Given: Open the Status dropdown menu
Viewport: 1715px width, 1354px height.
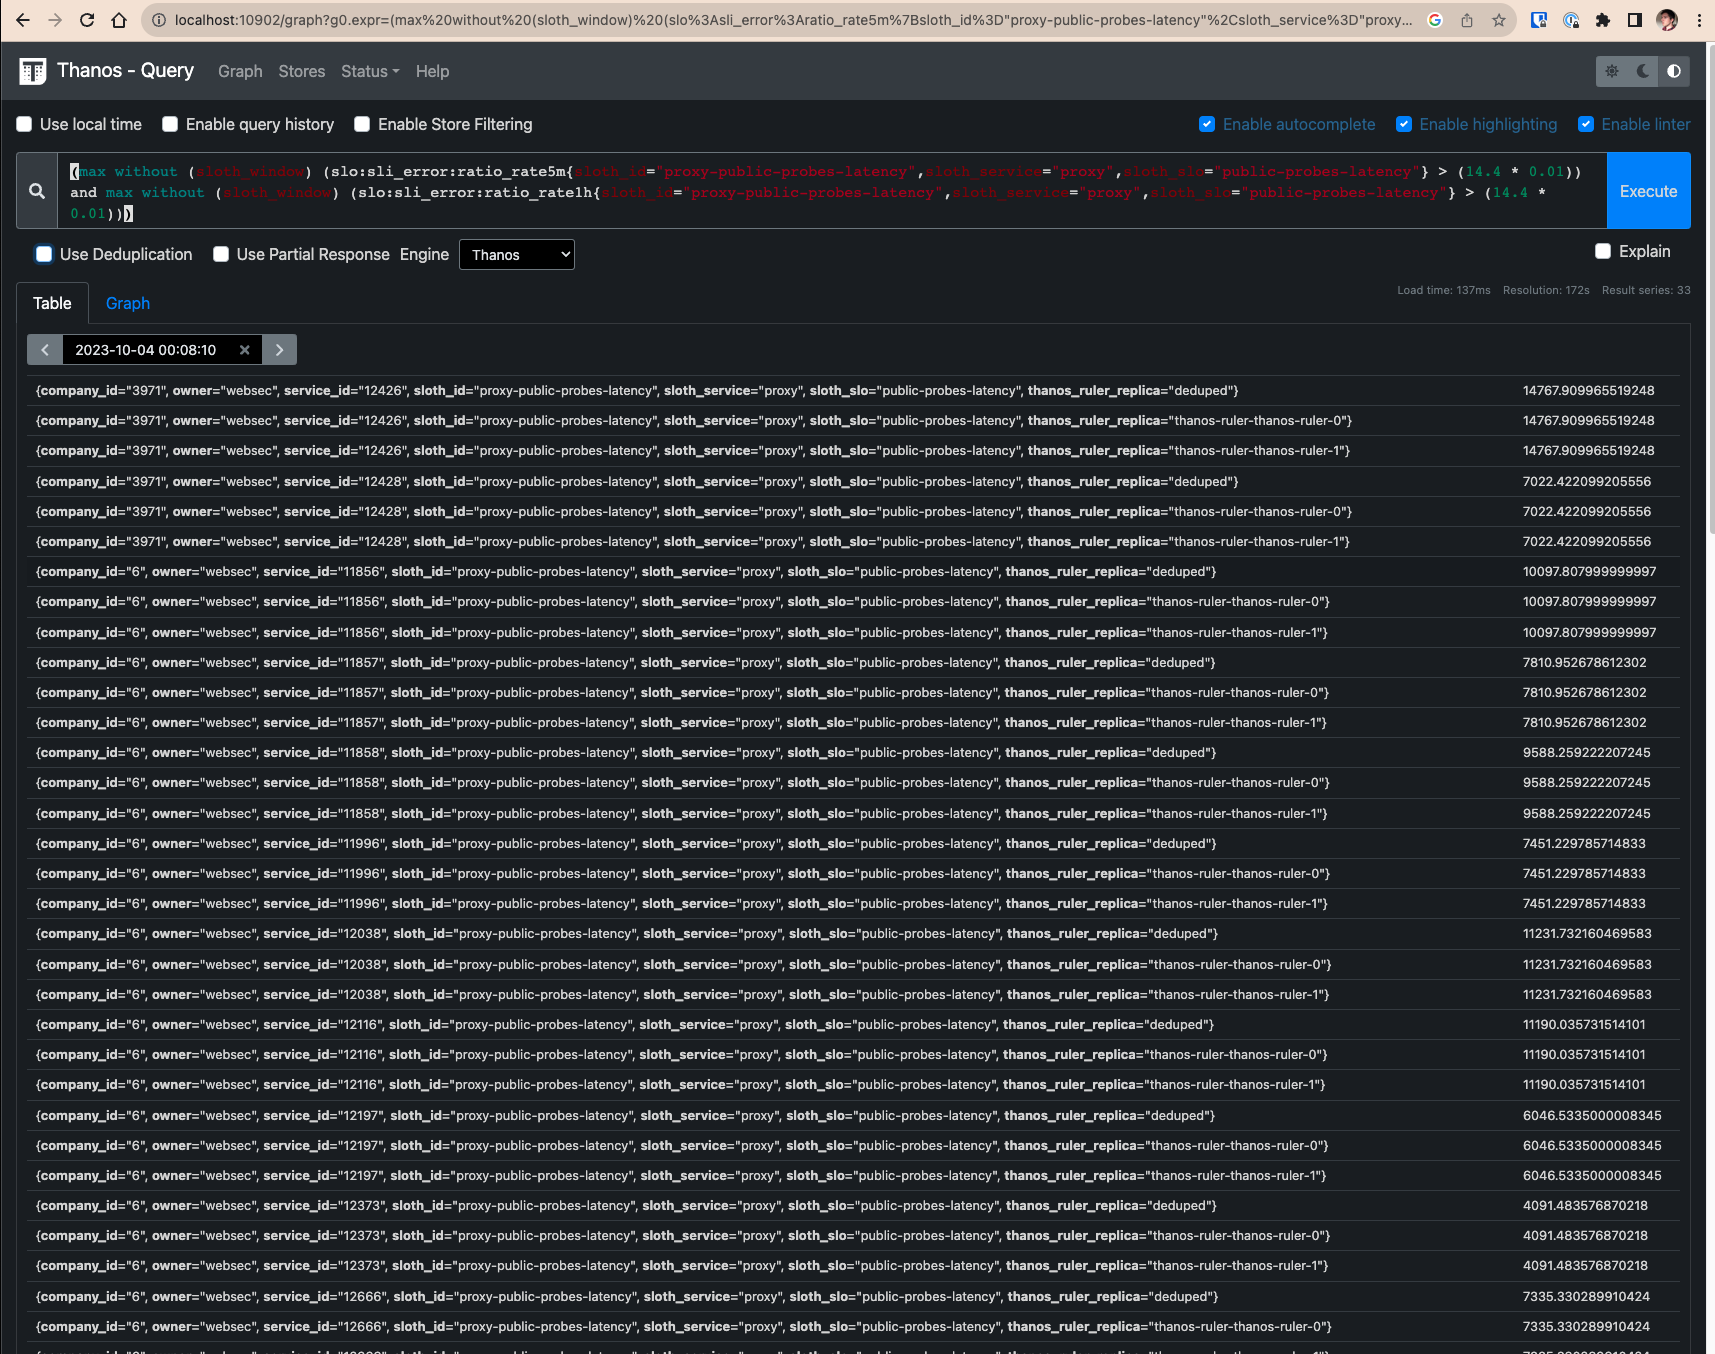Looking at the screenshot, I should click(369, 71).
